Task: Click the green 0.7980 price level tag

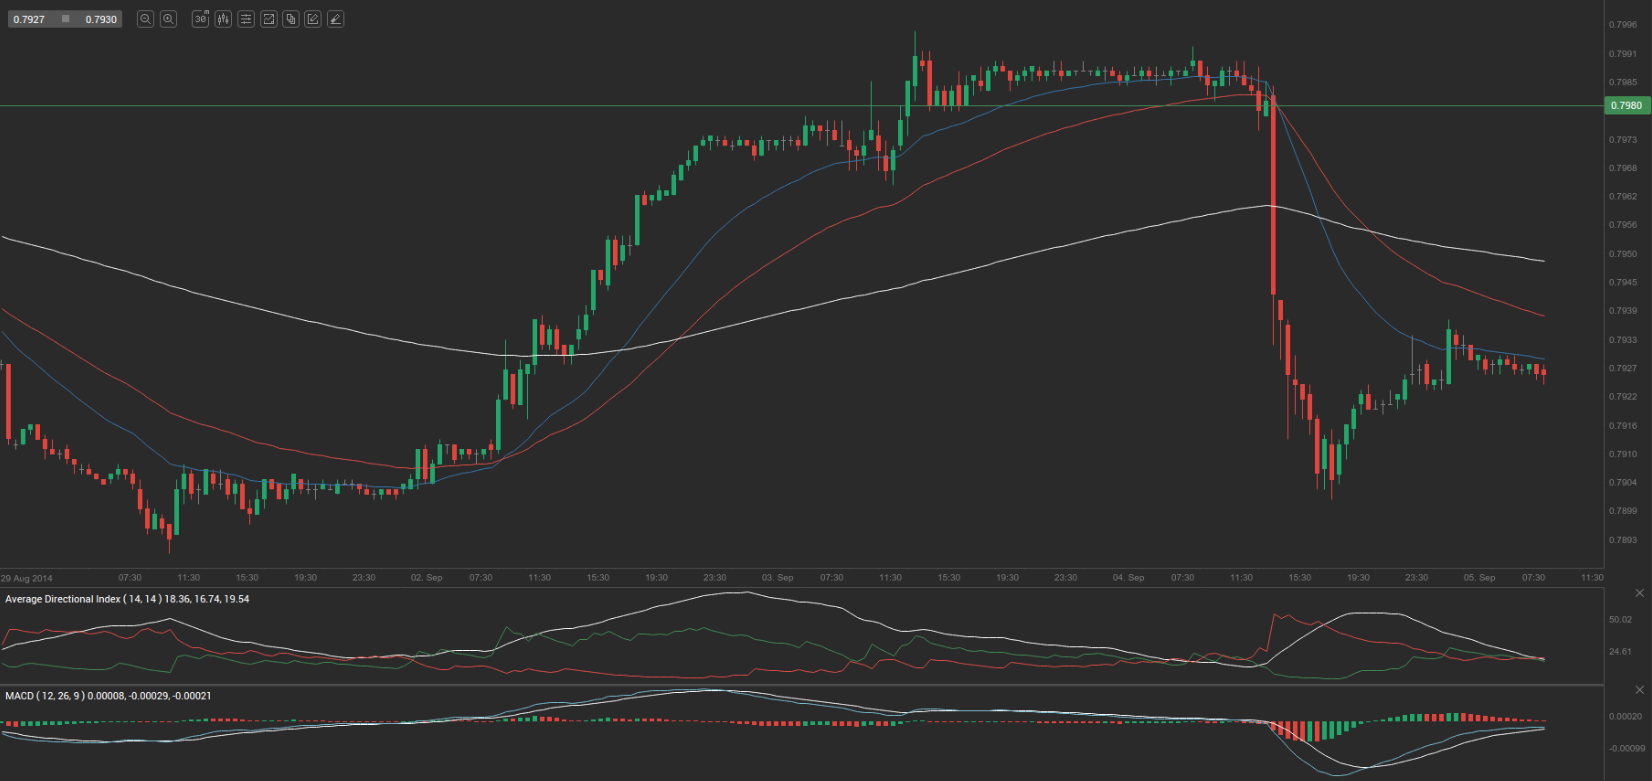Action: [x=1626, y=105]
